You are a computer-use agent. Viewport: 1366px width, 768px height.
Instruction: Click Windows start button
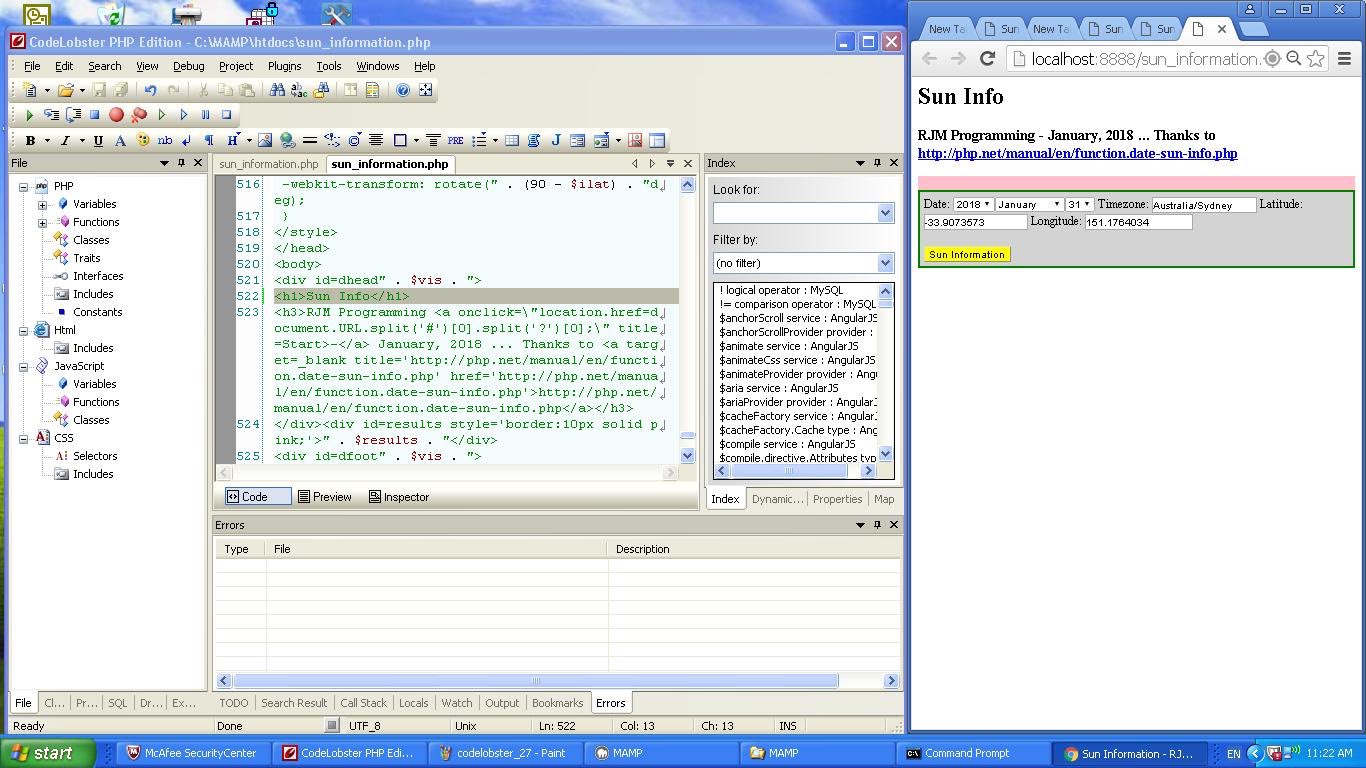(47, 753)
